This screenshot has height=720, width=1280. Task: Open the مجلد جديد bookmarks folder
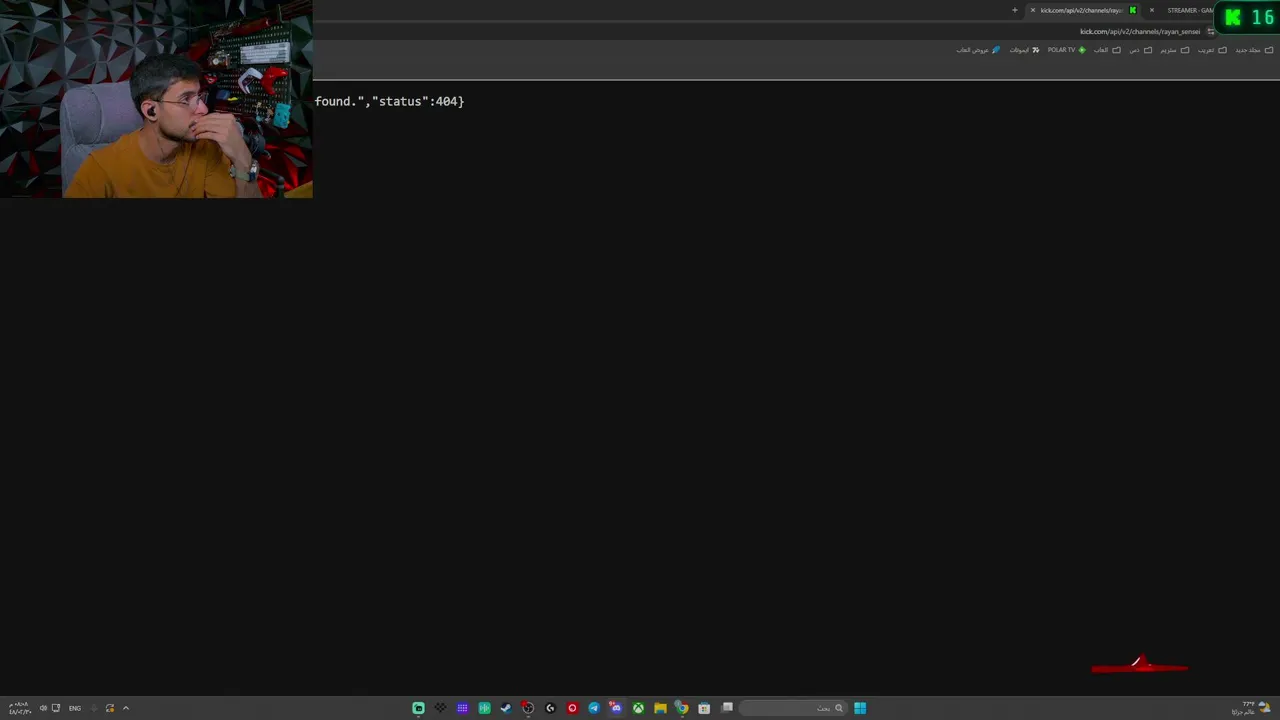point(1255,50)
